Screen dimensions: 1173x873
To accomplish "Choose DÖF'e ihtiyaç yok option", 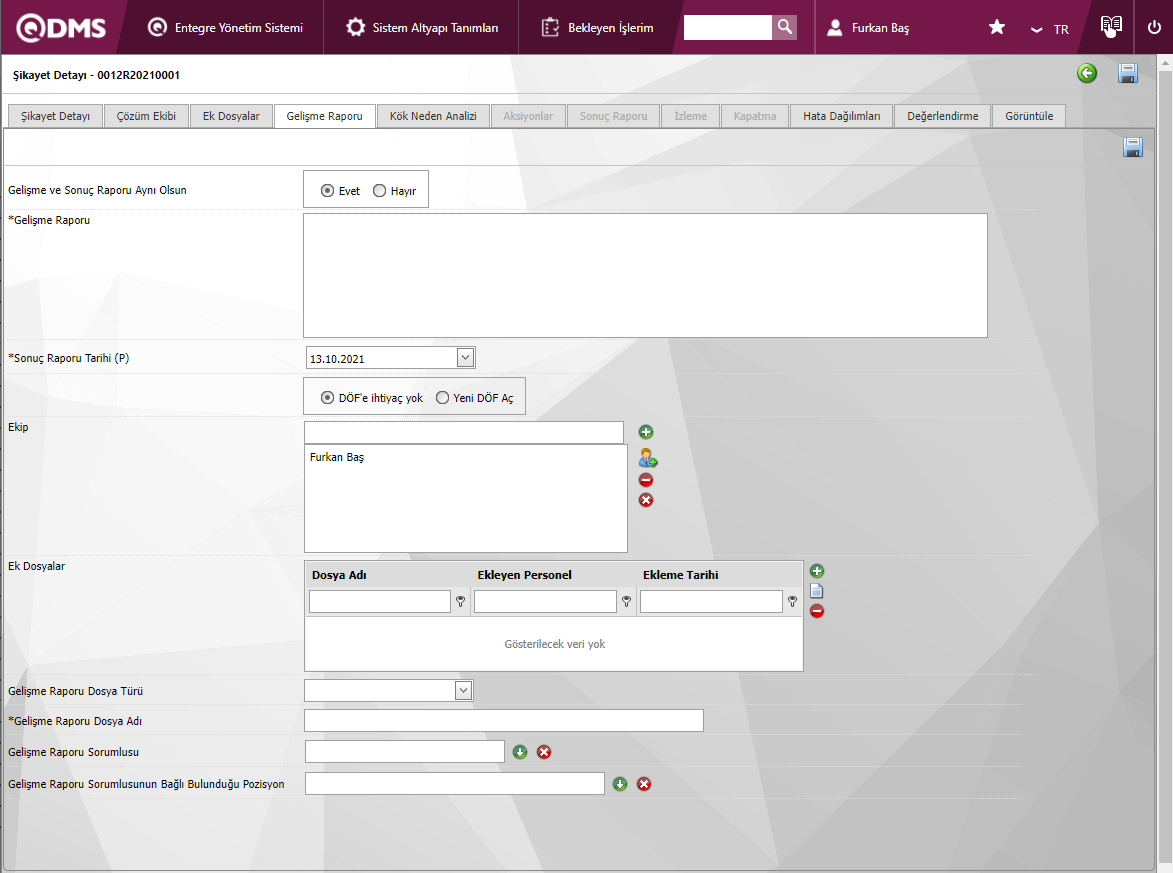I will [327, 398].
